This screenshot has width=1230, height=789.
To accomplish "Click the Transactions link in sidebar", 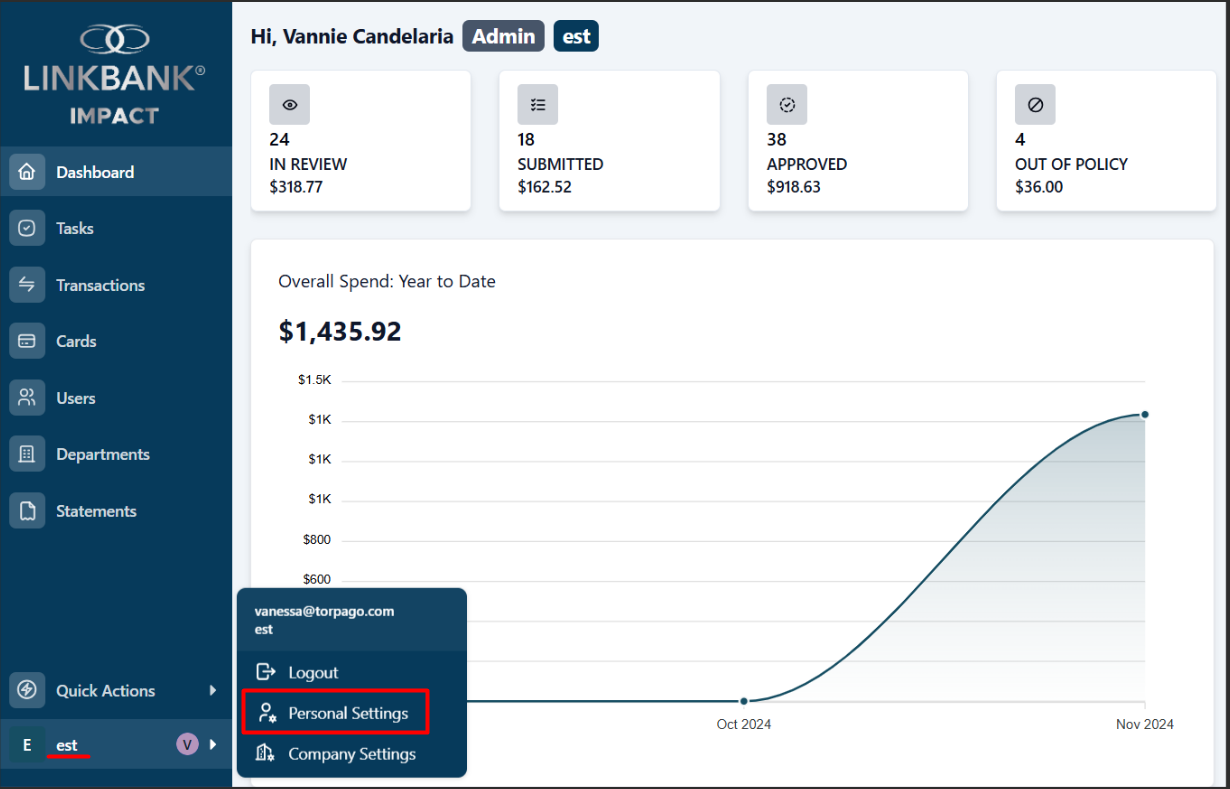I will pyautogui.click(x=100, y=286).
